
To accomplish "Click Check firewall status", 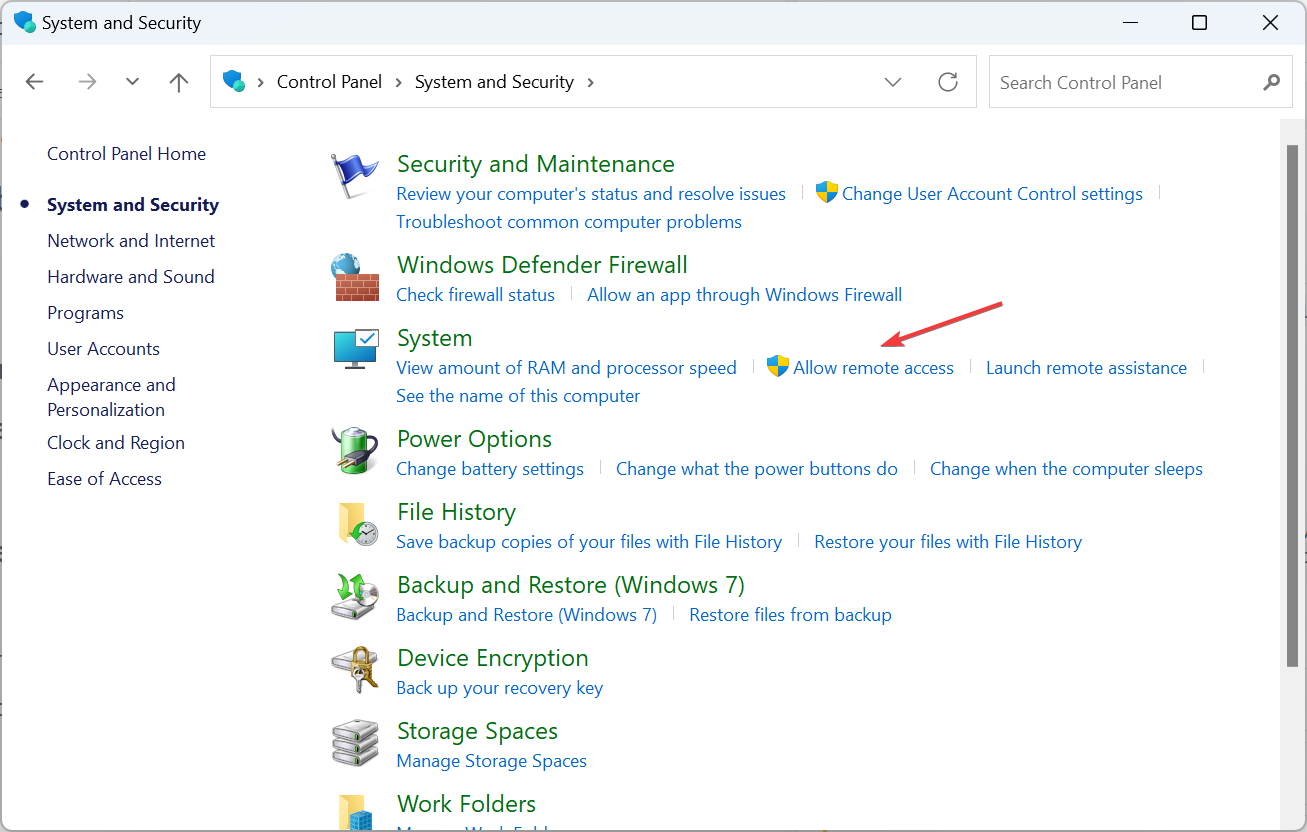I will tap(475, 295).
